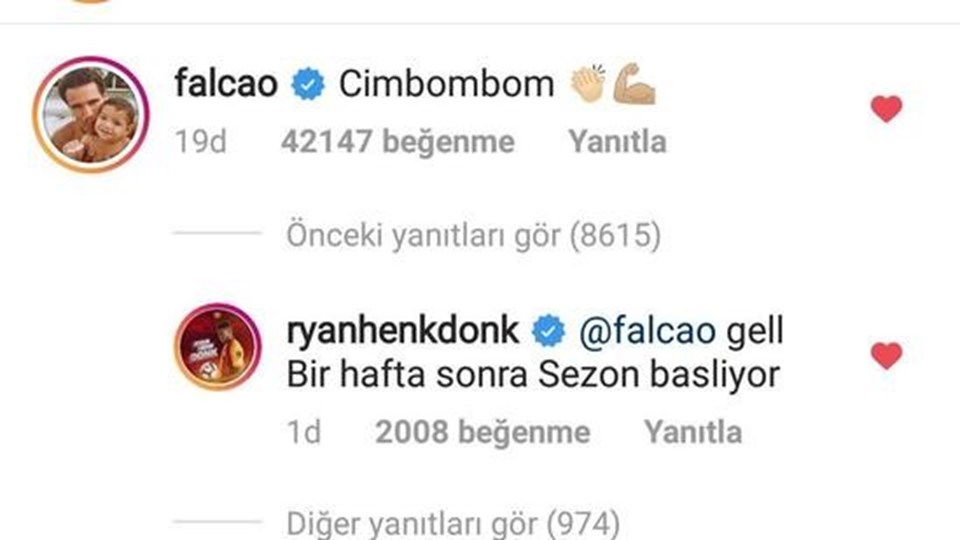Image resolution: width=960 pixels, height=540 pixels.
Task: Click the 19d timestamp on falcao's comment
Action: 201,142
